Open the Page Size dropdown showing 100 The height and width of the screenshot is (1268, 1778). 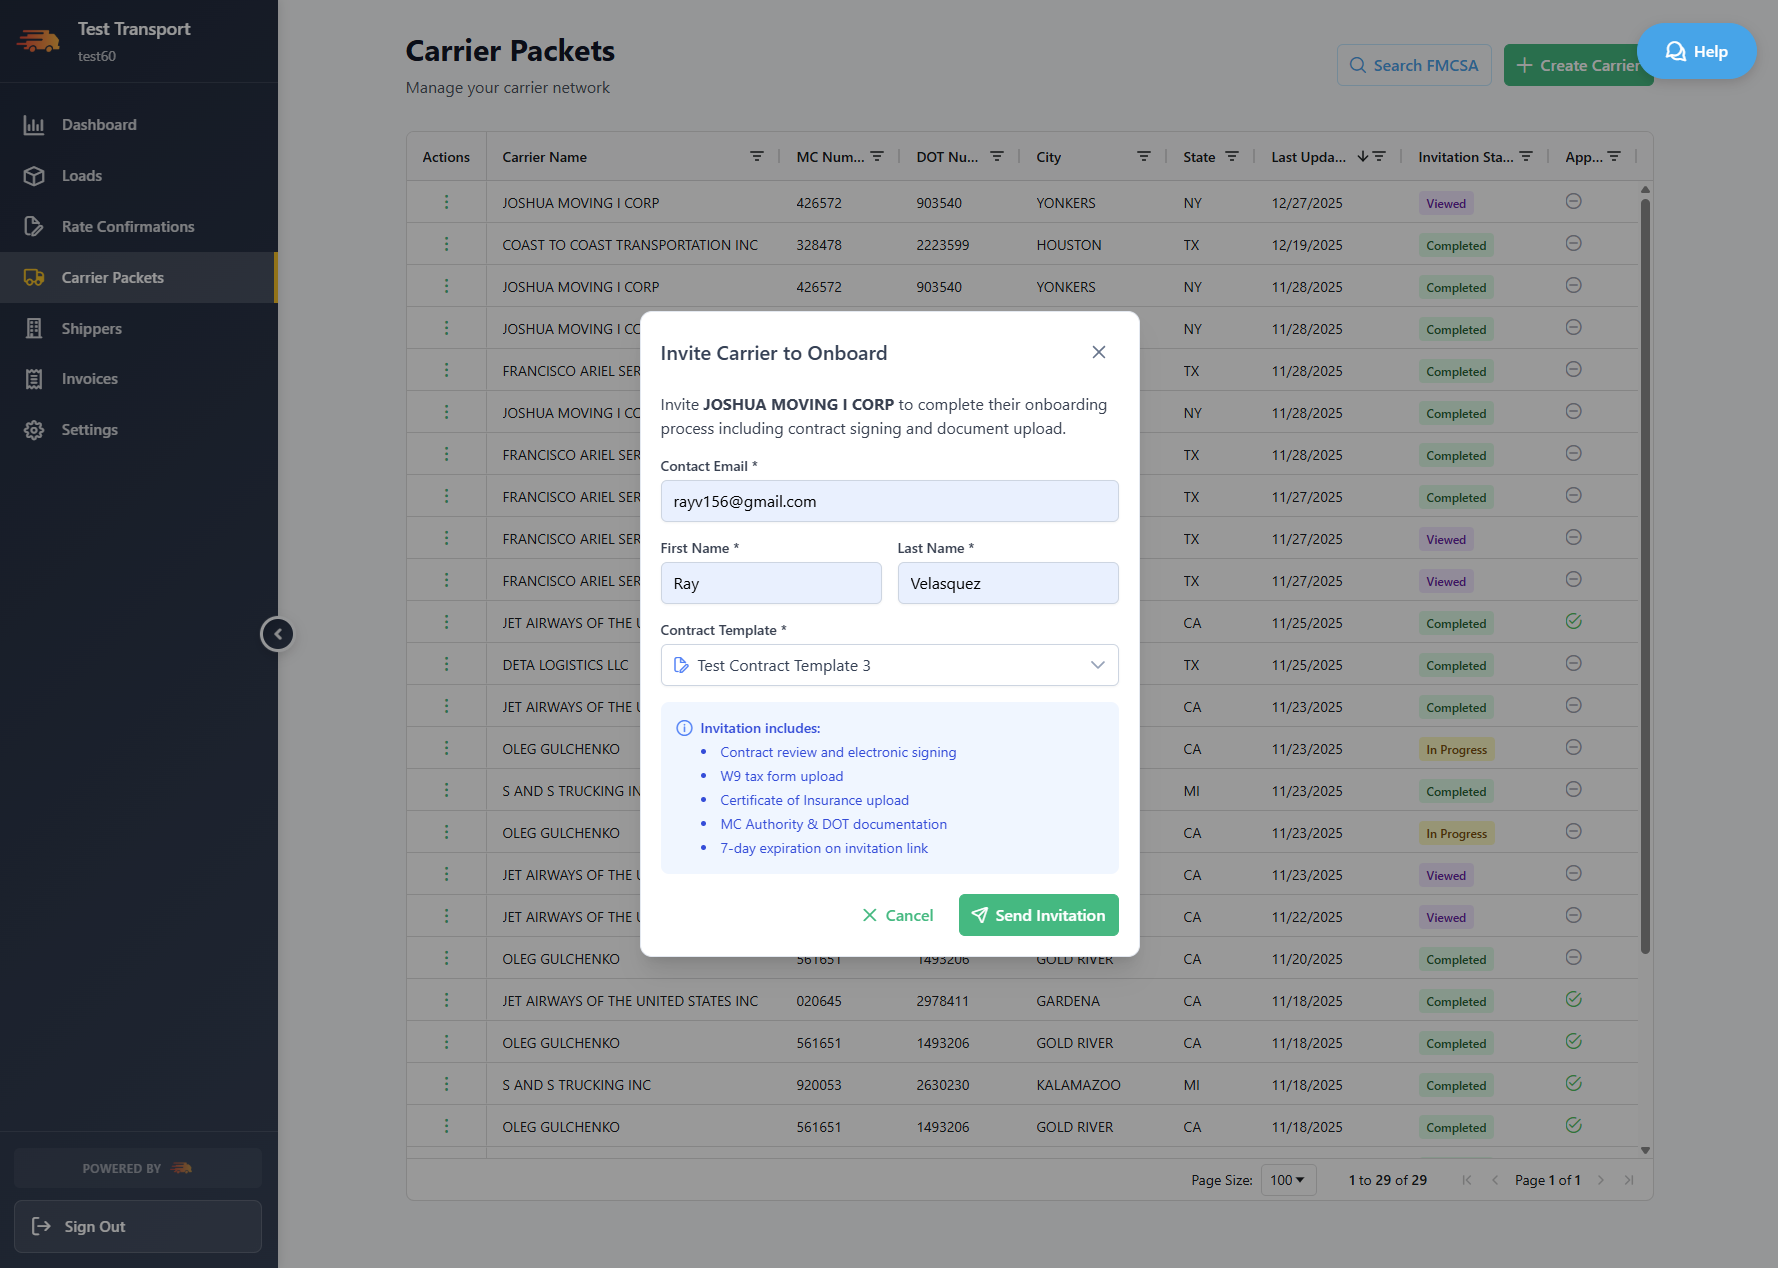(1288, 1180)
